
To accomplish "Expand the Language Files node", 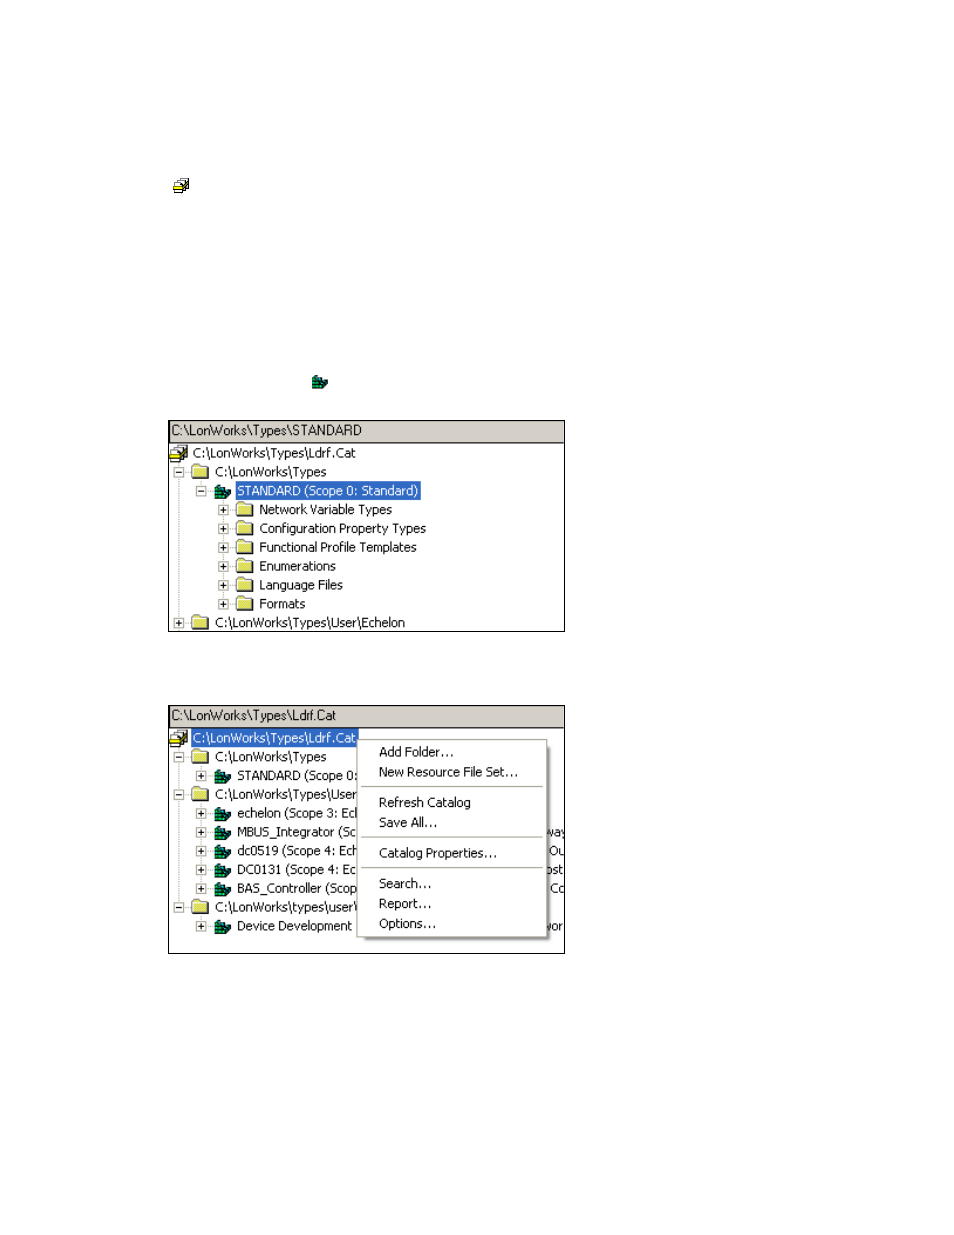I will point(223,586).
